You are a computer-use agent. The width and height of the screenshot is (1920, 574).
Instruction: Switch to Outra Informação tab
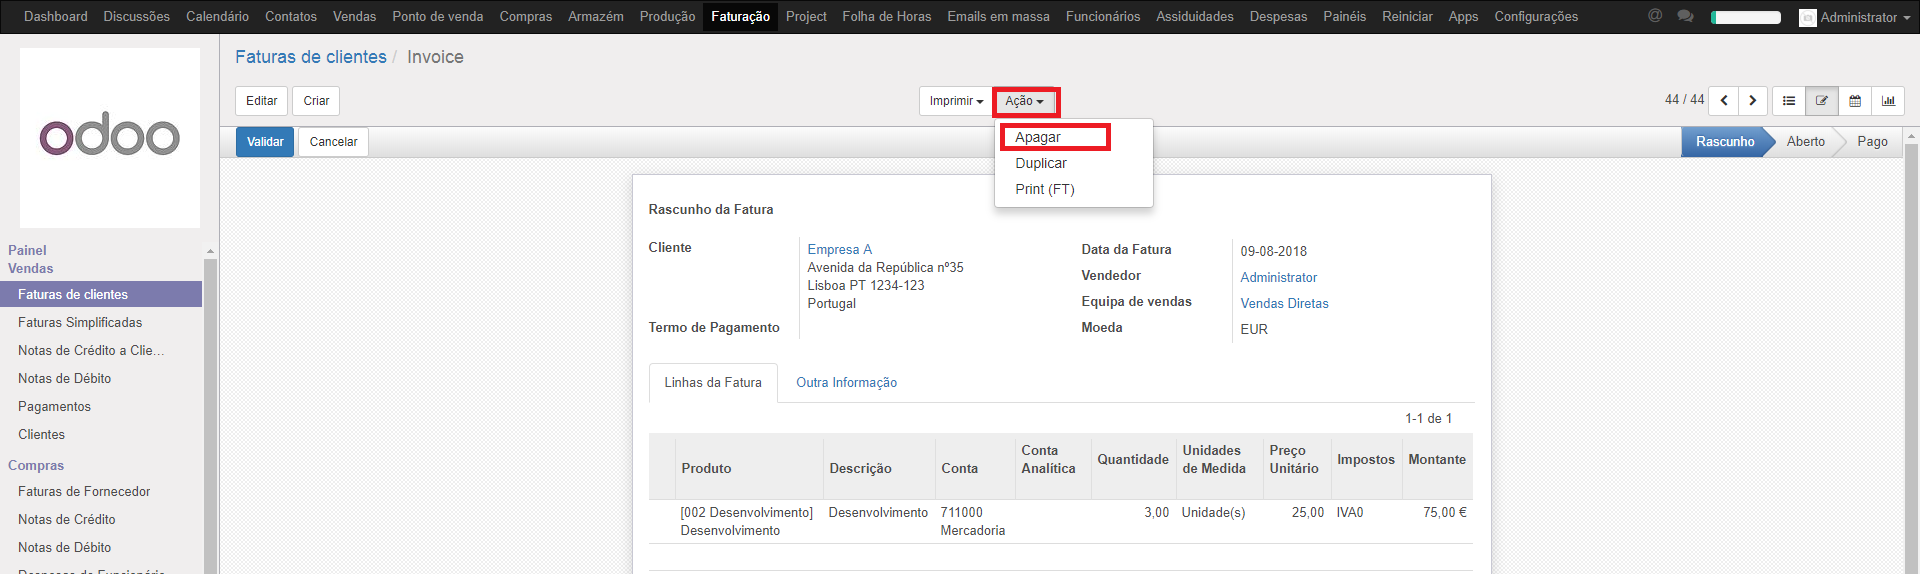846,383
